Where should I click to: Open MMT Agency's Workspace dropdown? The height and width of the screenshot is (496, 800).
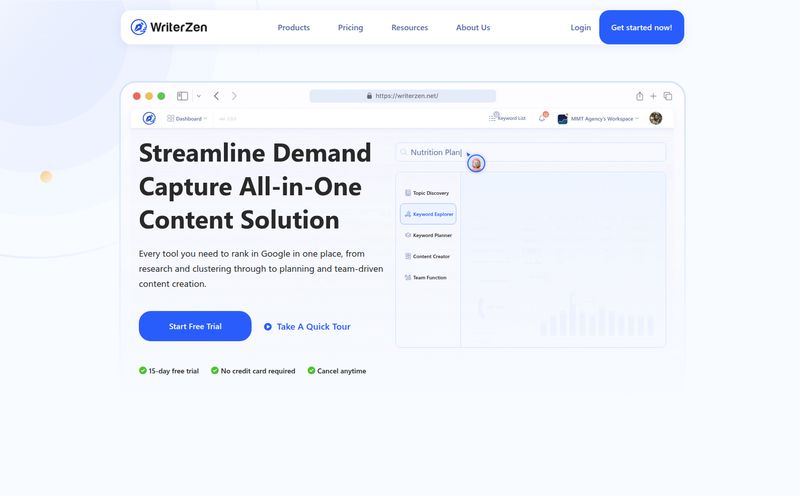pyautogui.click(x=598, y=118)
